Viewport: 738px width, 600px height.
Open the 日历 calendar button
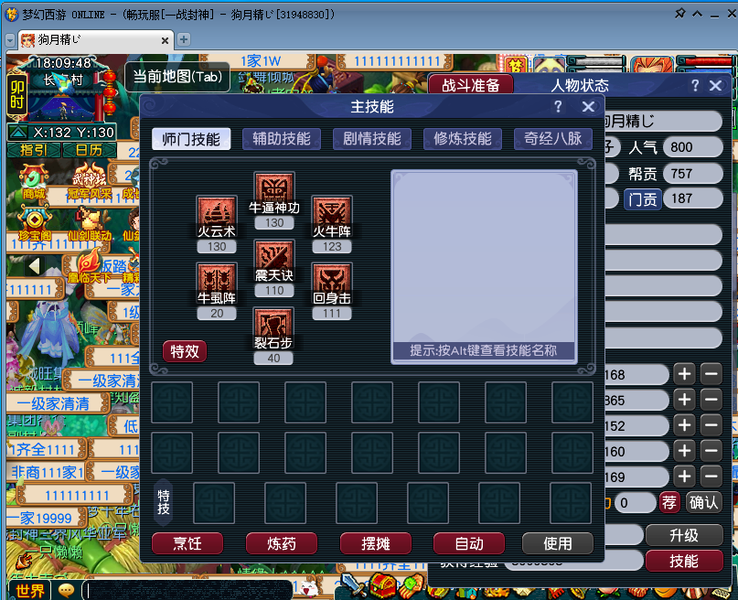click(x=89, y=150)
